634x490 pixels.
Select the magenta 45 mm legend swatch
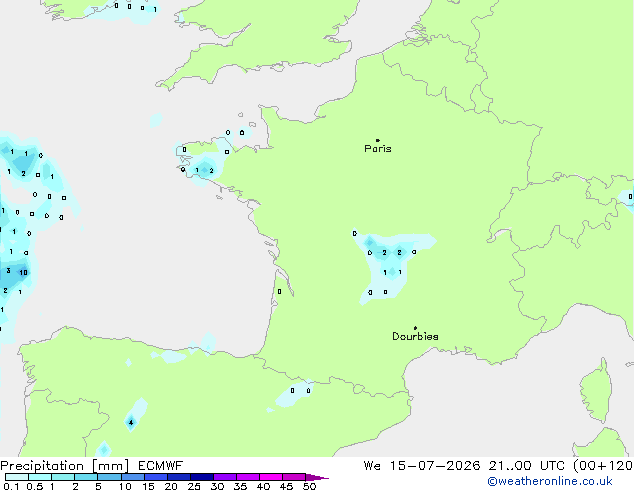[x=294, y=477]
